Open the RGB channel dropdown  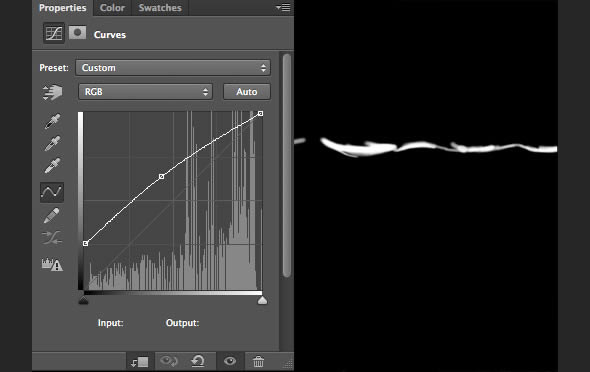tap(145, 92)
